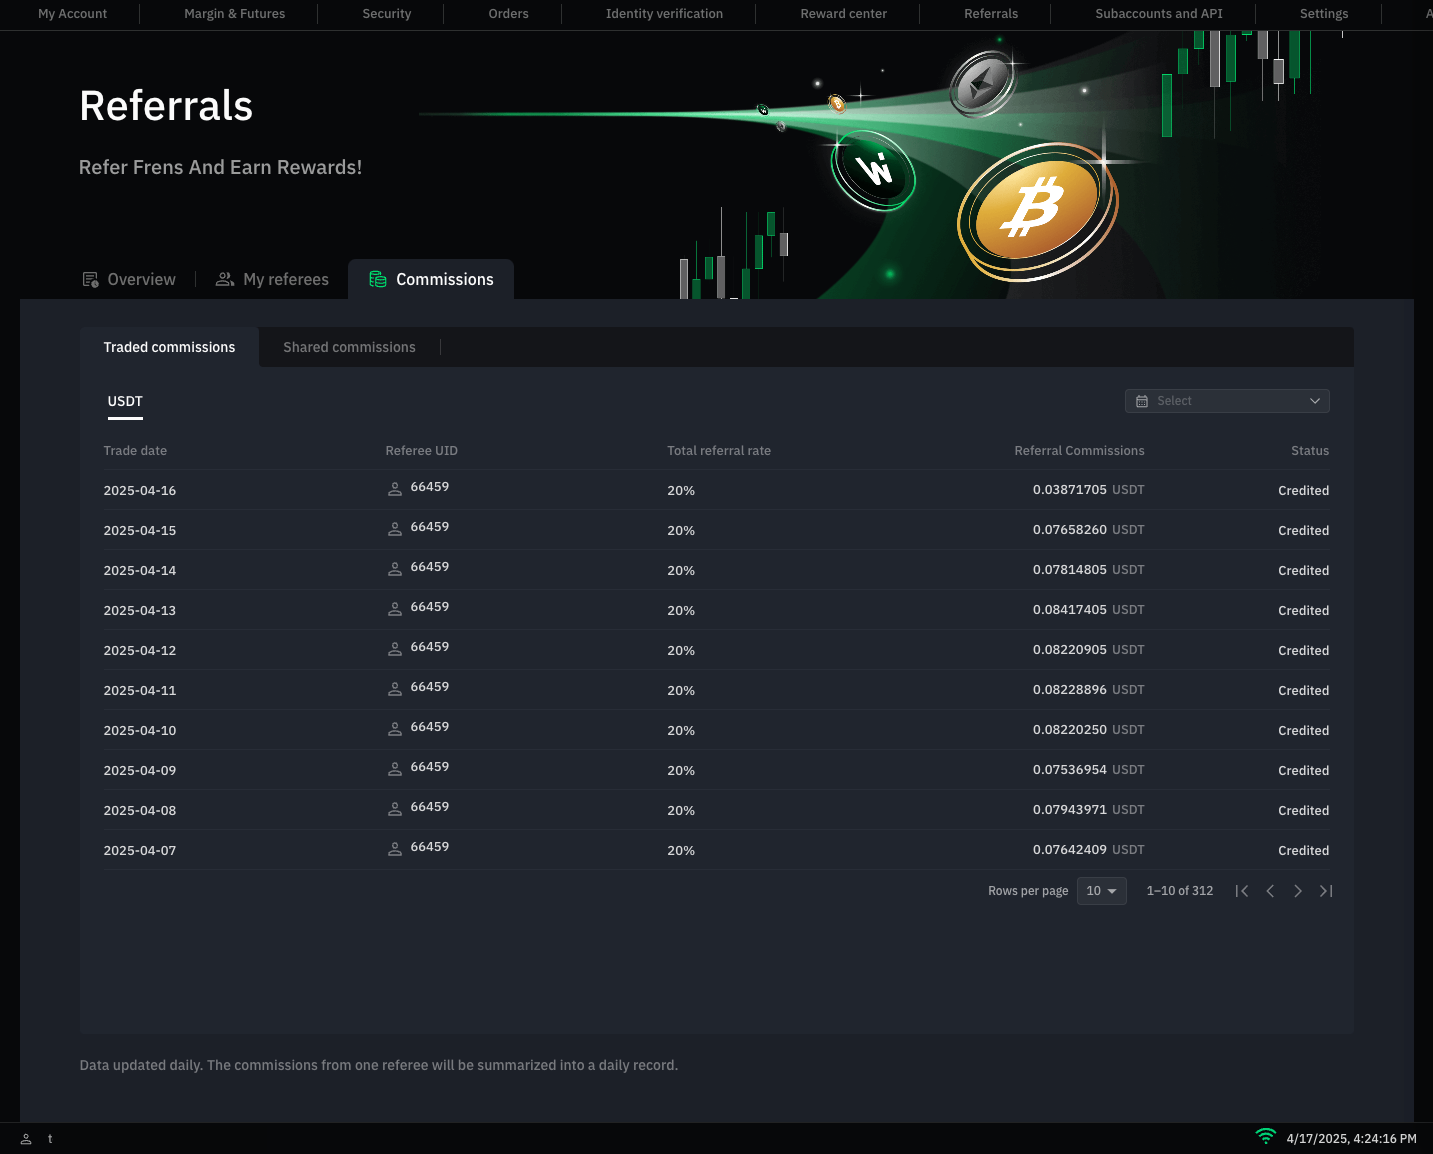Go to the first page of results
1433x1154 pixels.
[x=1242, y=891]
